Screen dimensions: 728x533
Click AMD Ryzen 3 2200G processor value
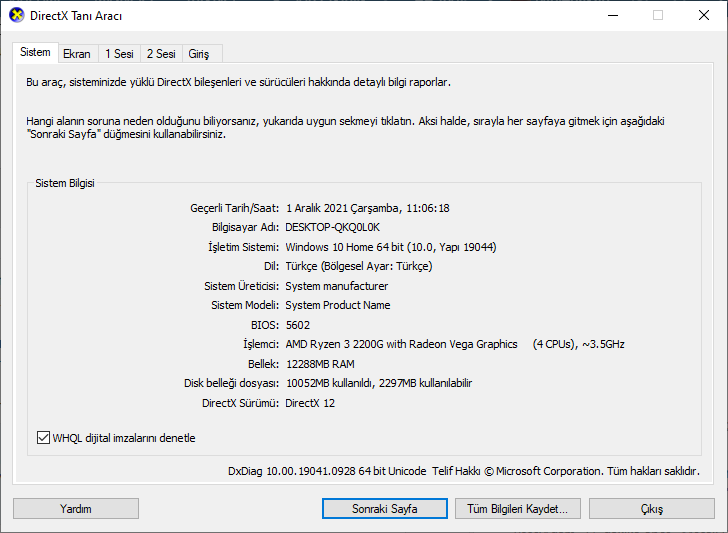coord(455,344)
